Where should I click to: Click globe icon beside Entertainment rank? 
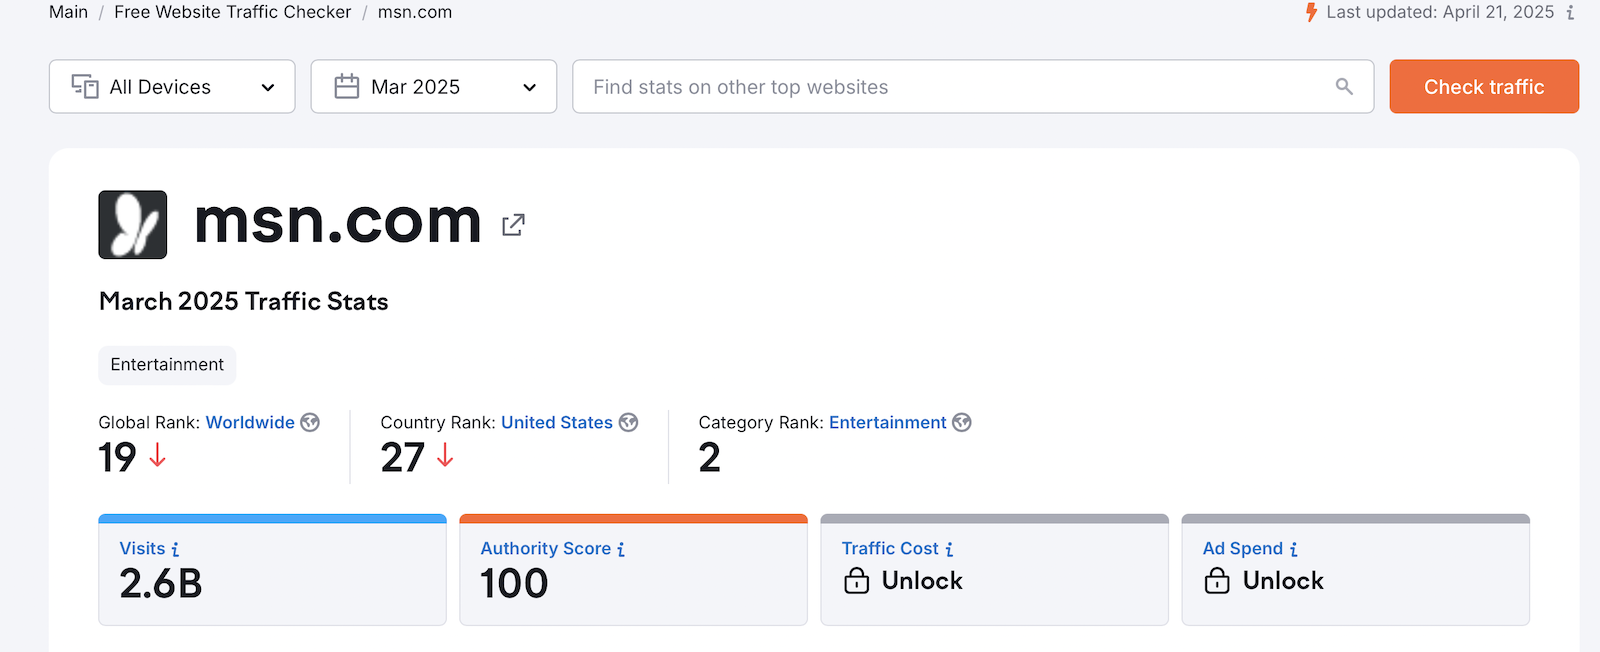click(x=962, y=423)
